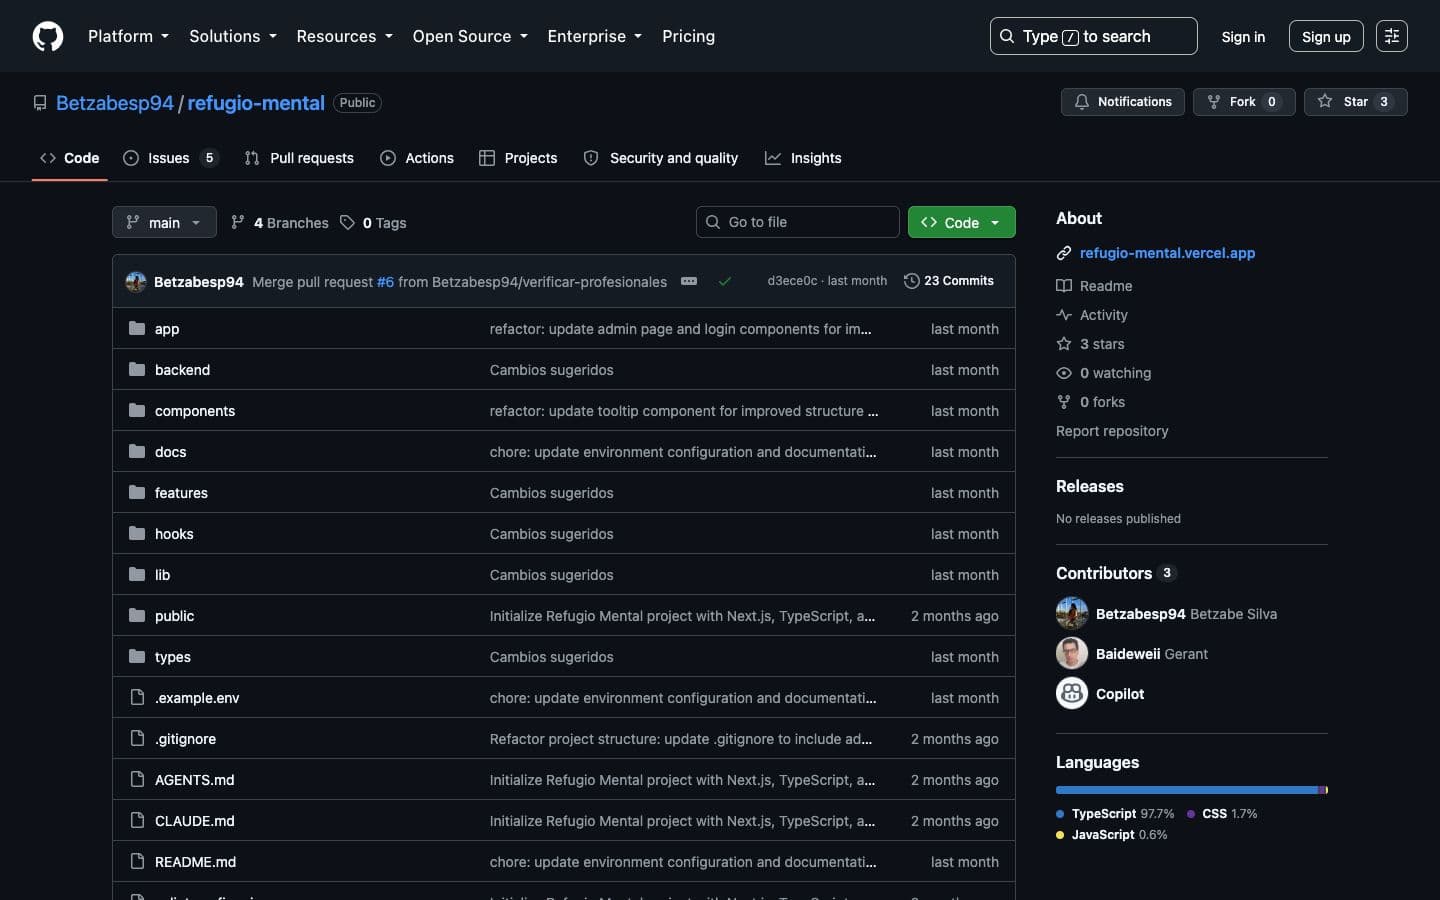Click the README.md file icon
This screenshot has width=1440, height=900.
coord(137,861)
